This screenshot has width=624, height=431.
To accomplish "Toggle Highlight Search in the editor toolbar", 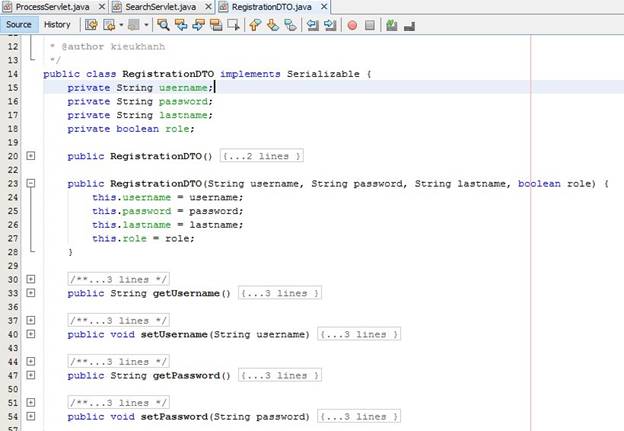I will pyautogui.click(x=216, y=25).
